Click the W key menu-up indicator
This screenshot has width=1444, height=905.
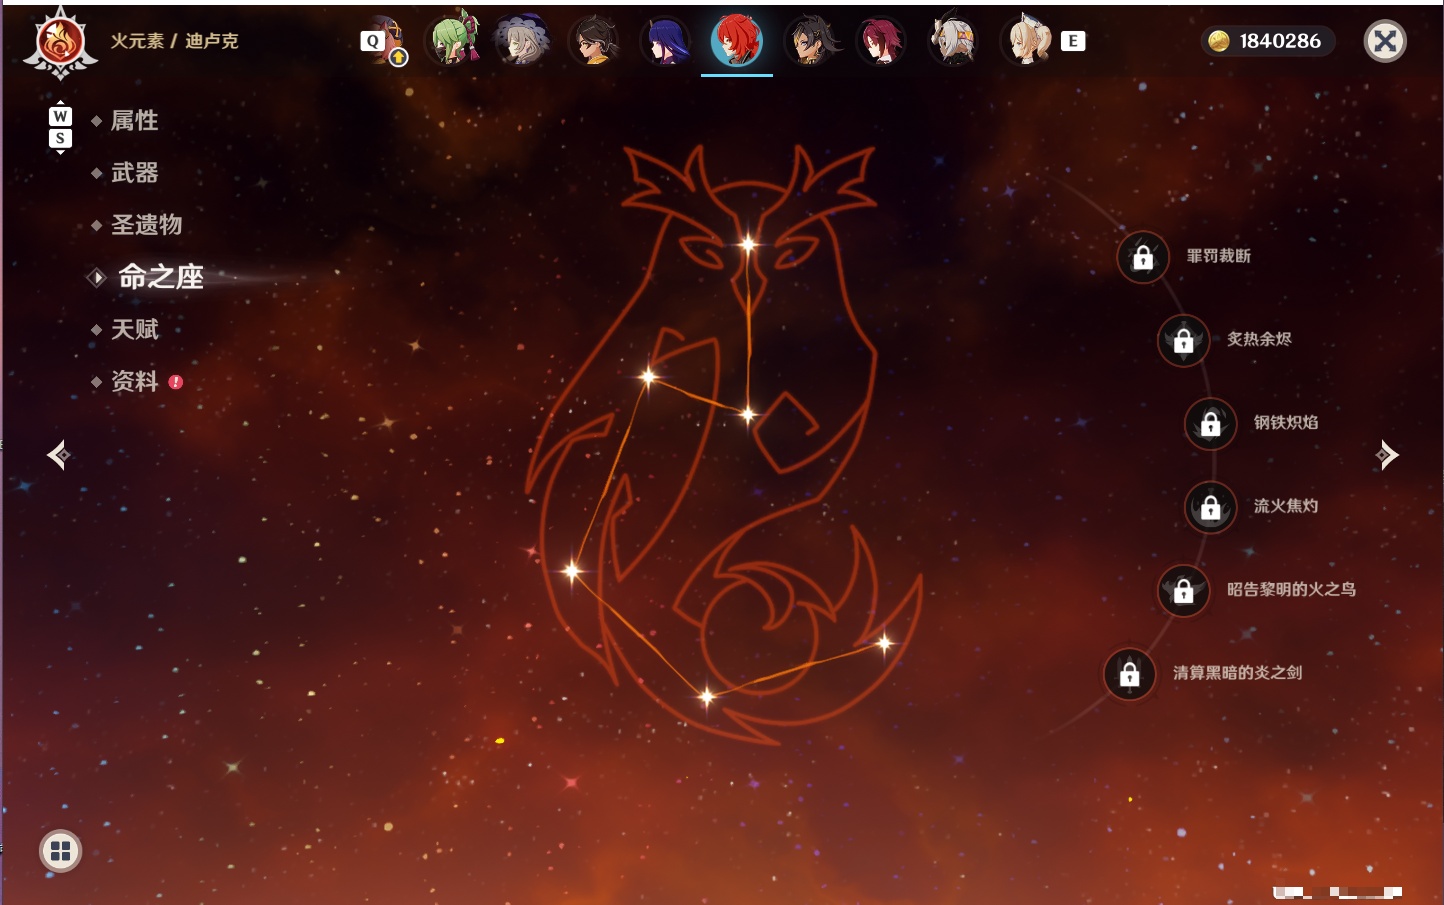pos(60,116)
